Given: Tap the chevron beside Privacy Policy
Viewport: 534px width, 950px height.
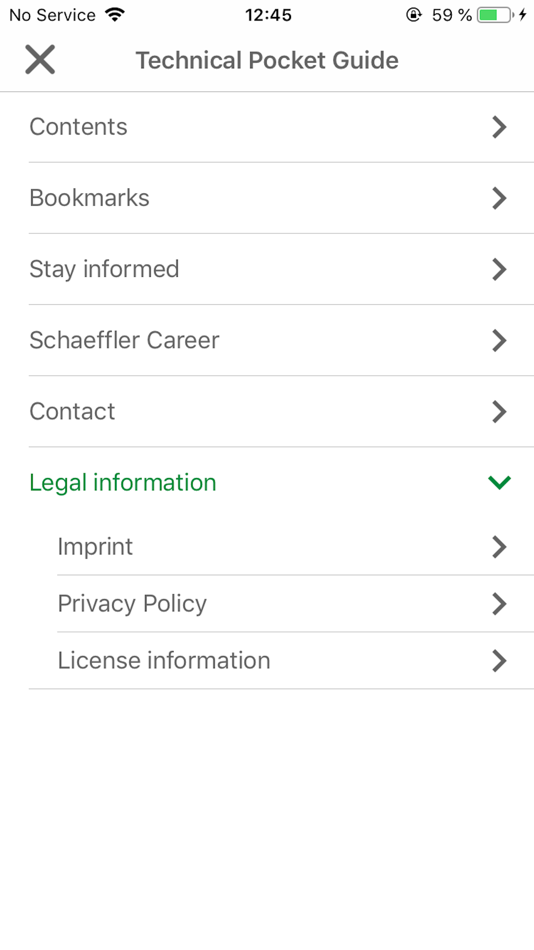Looking at the screenshot, I should [499, 603].
